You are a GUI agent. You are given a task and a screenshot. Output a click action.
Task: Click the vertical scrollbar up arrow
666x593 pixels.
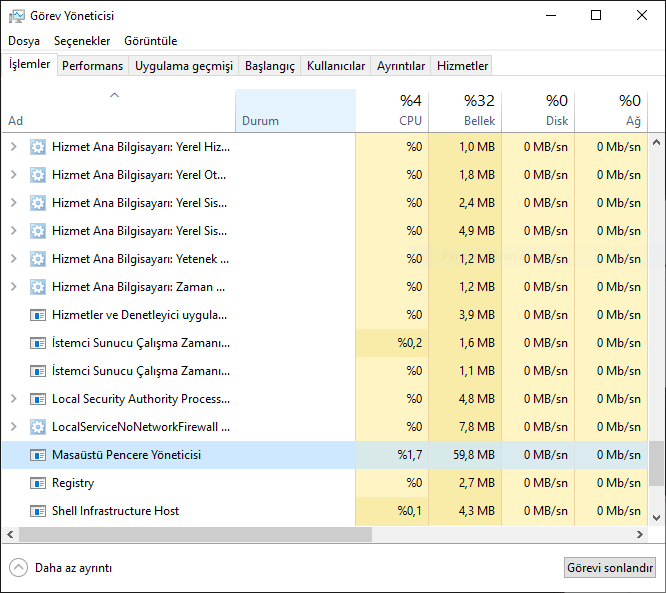click(x=656, y=142)
